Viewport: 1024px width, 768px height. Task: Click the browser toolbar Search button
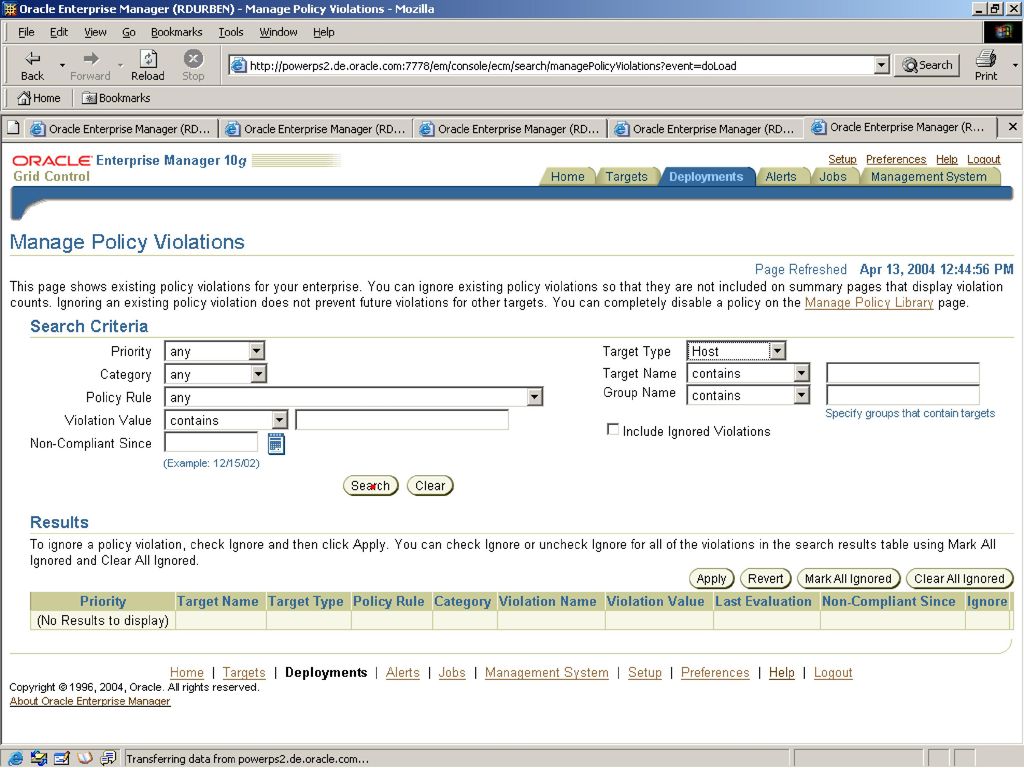click(927, 65)
